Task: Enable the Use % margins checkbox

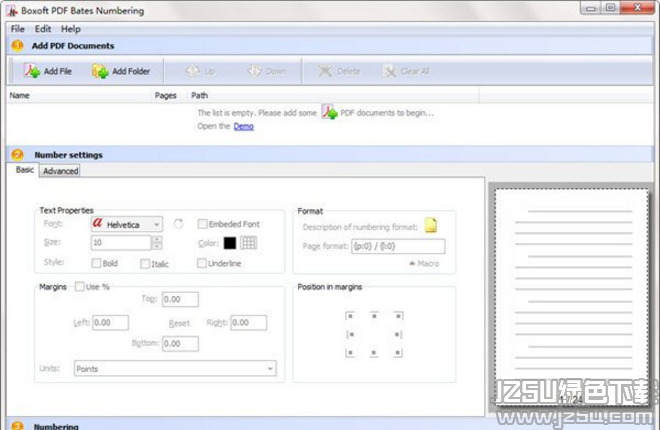Action: [x=80, y=287]
